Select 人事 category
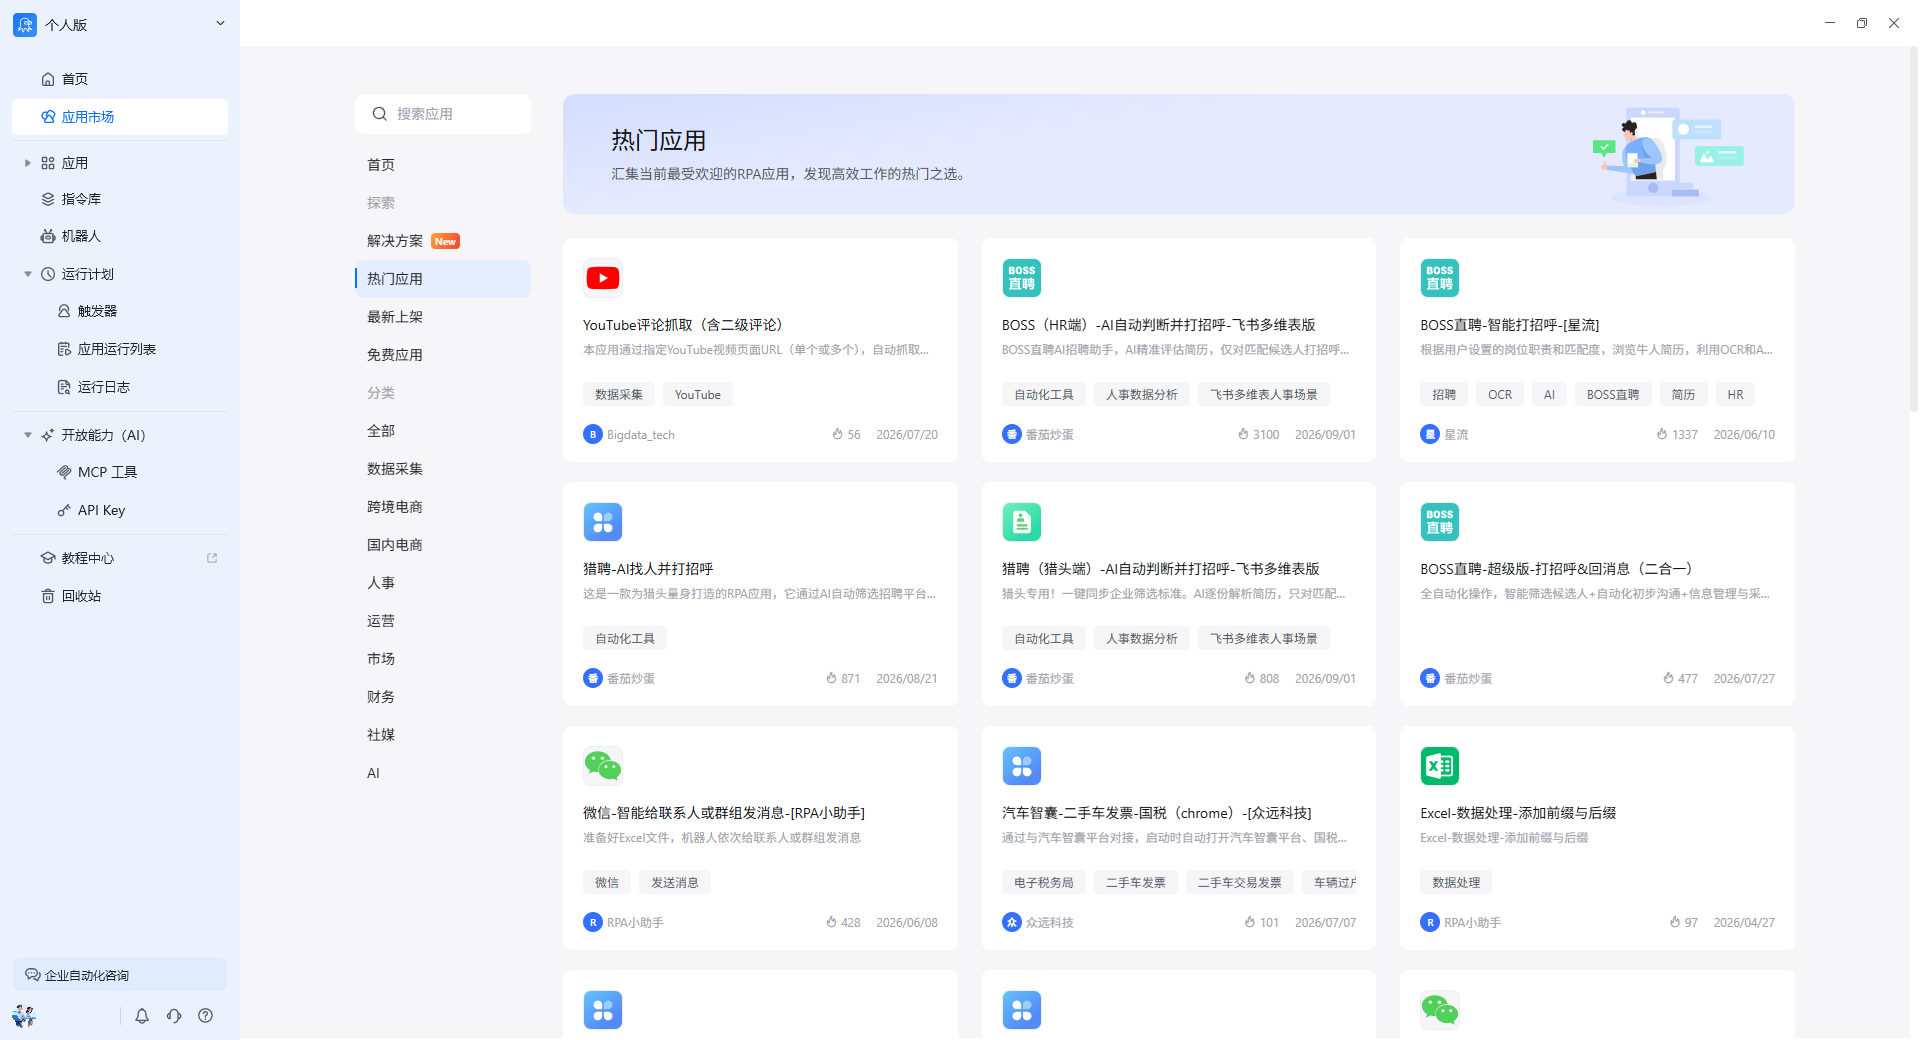The image size is (1920, 1040). [x=443, y=583]
